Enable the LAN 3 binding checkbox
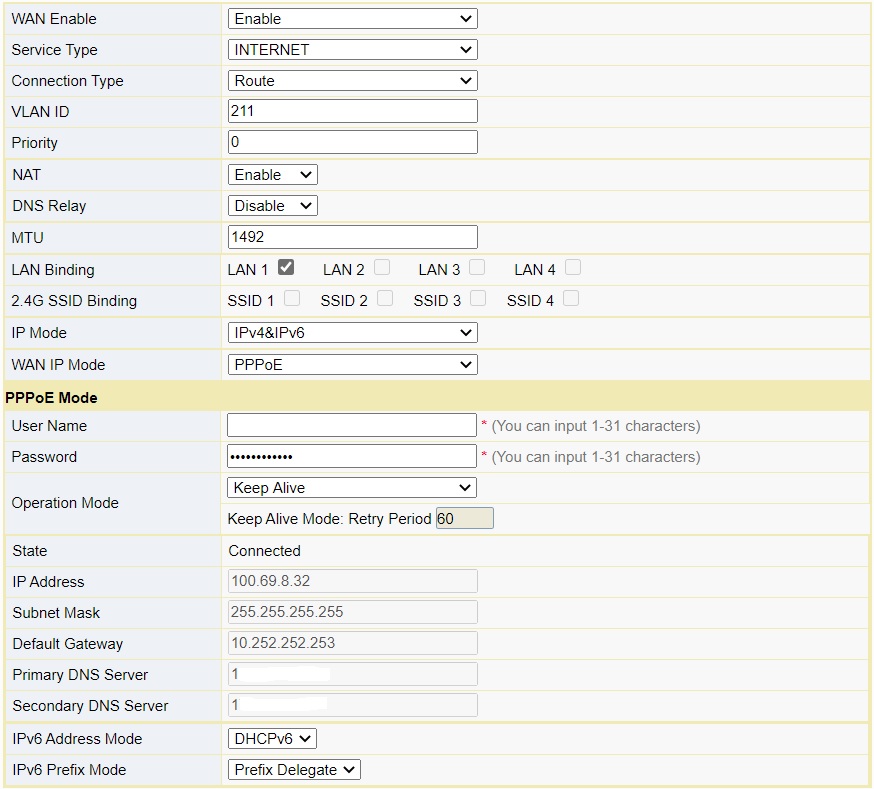The width and height of the screenshot is (874, 789). (x=477, y=268)
